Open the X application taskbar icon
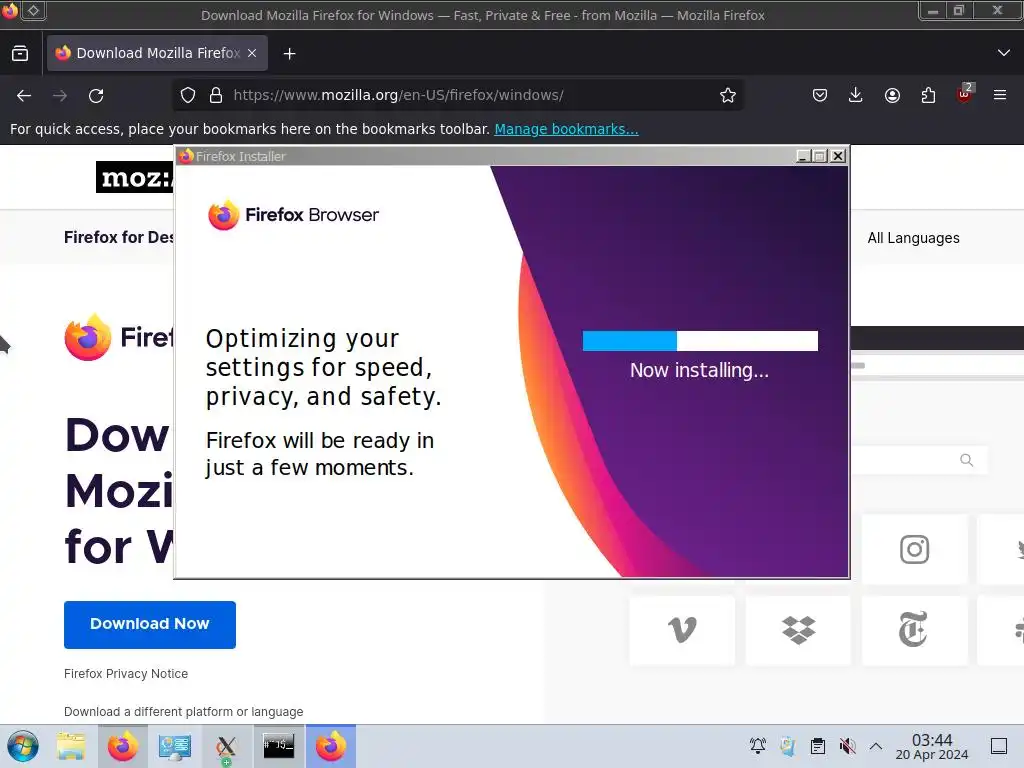 (226, 747)
